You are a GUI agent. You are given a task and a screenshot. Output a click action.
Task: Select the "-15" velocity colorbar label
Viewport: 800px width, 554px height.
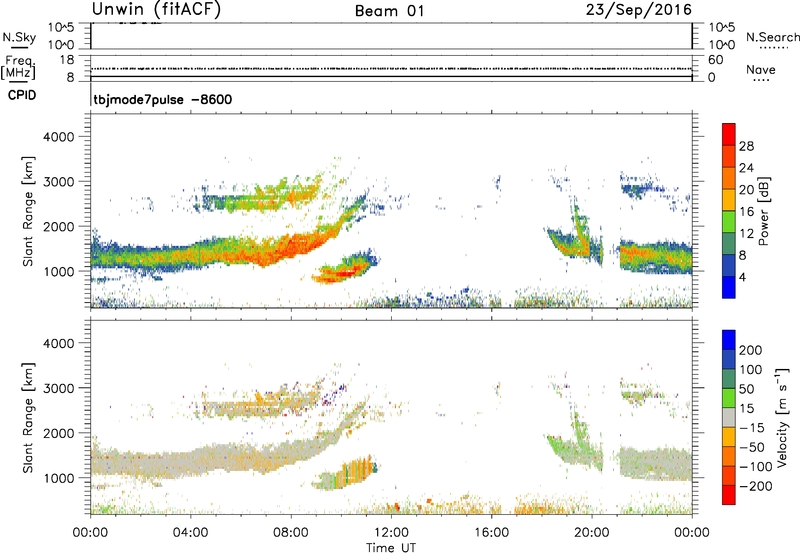coord(751,428)
